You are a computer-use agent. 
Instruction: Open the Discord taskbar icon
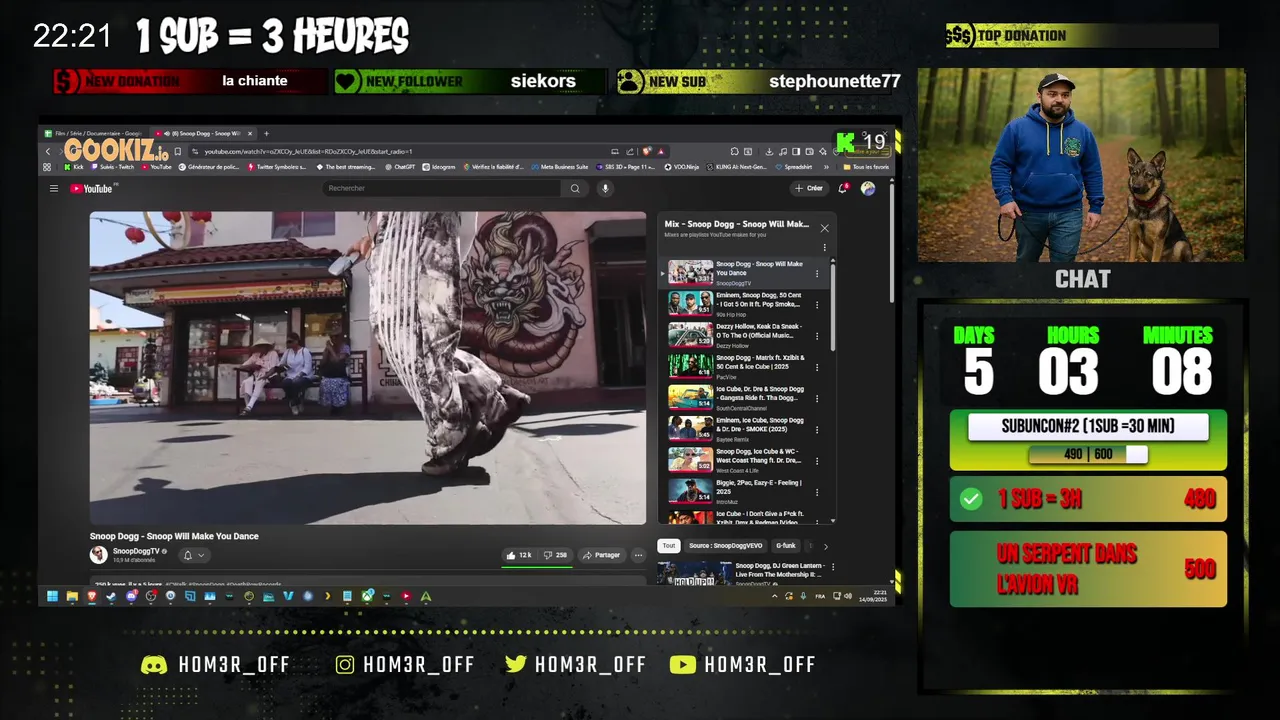[131, 596]
